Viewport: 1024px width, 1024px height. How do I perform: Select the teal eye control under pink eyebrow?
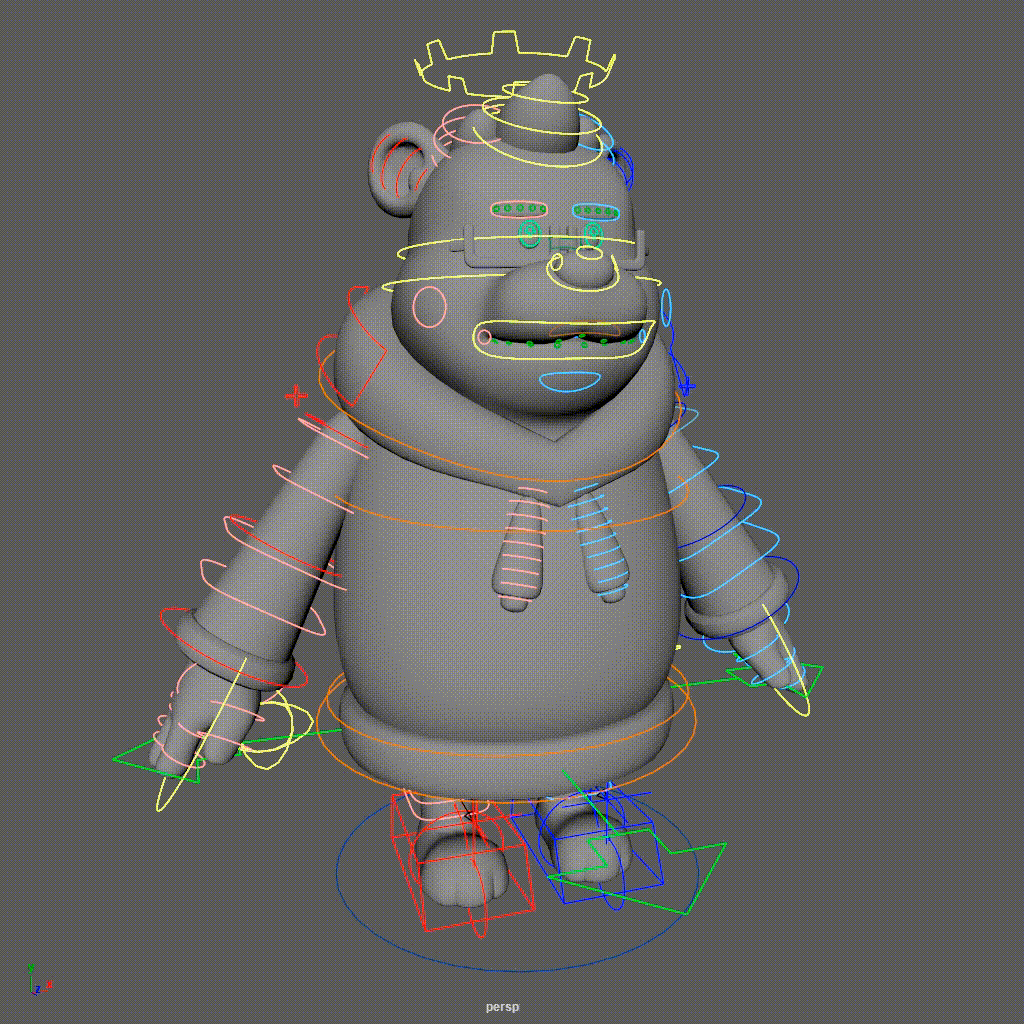tap(530, 233)
